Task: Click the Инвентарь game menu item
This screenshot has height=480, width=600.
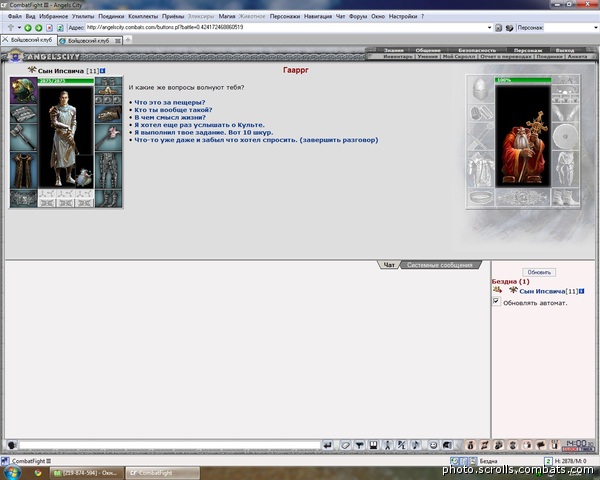Action: pos(398,56)
